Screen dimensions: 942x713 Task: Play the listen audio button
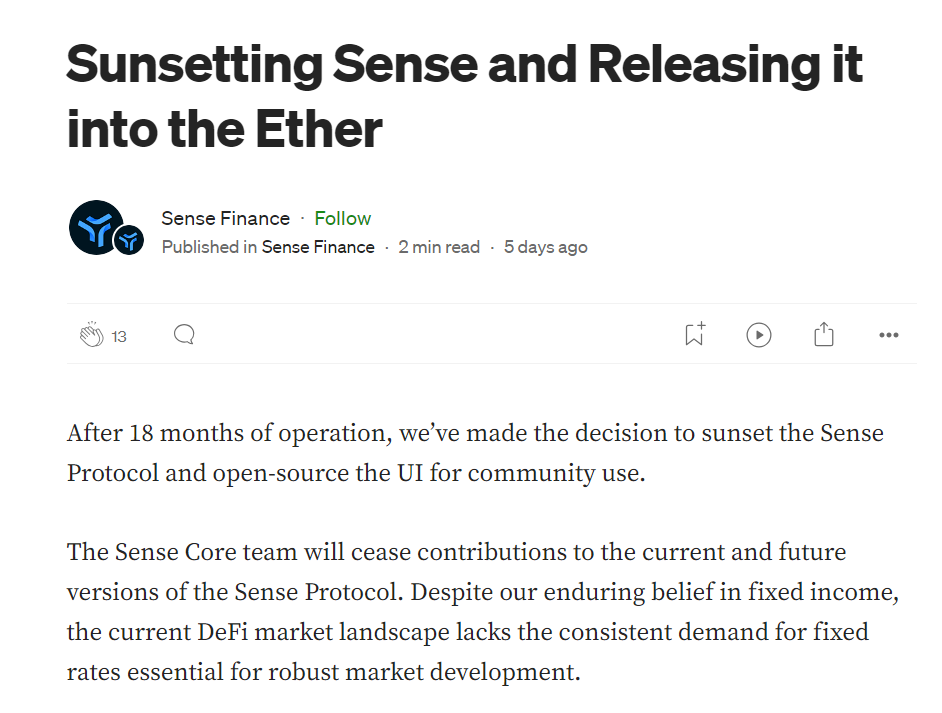pos(759,335)
